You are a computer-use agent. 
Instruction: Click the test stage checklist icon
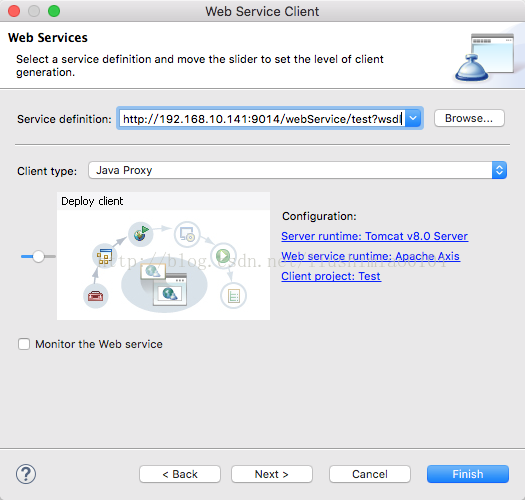tap(234, 296)
